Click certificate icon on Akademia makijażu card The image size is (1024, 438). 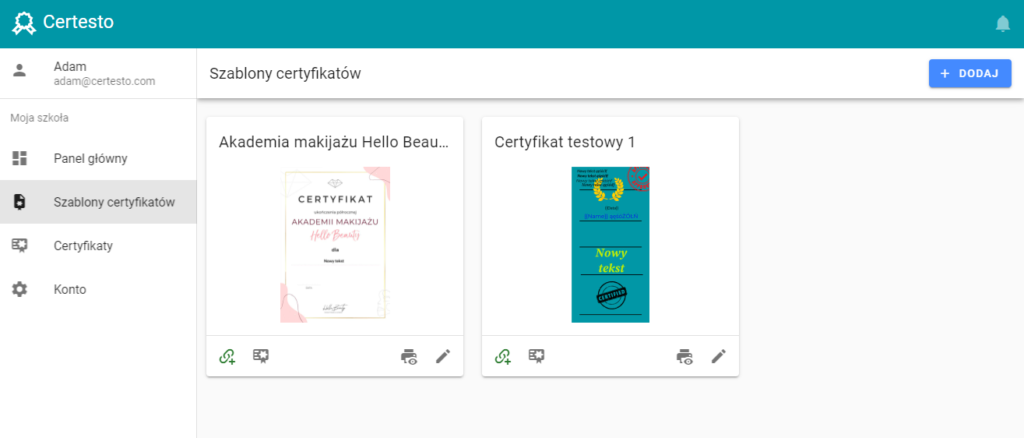(261, 356)
